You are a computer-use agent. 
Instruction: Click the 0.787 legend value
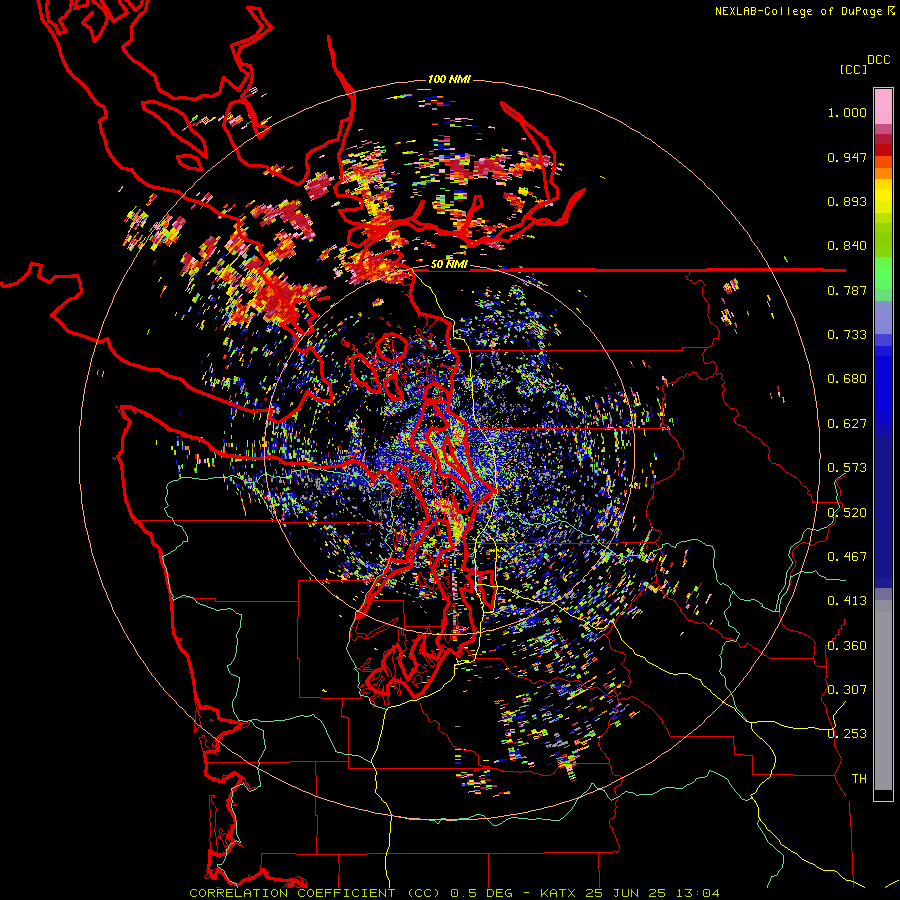pos(847,290)
